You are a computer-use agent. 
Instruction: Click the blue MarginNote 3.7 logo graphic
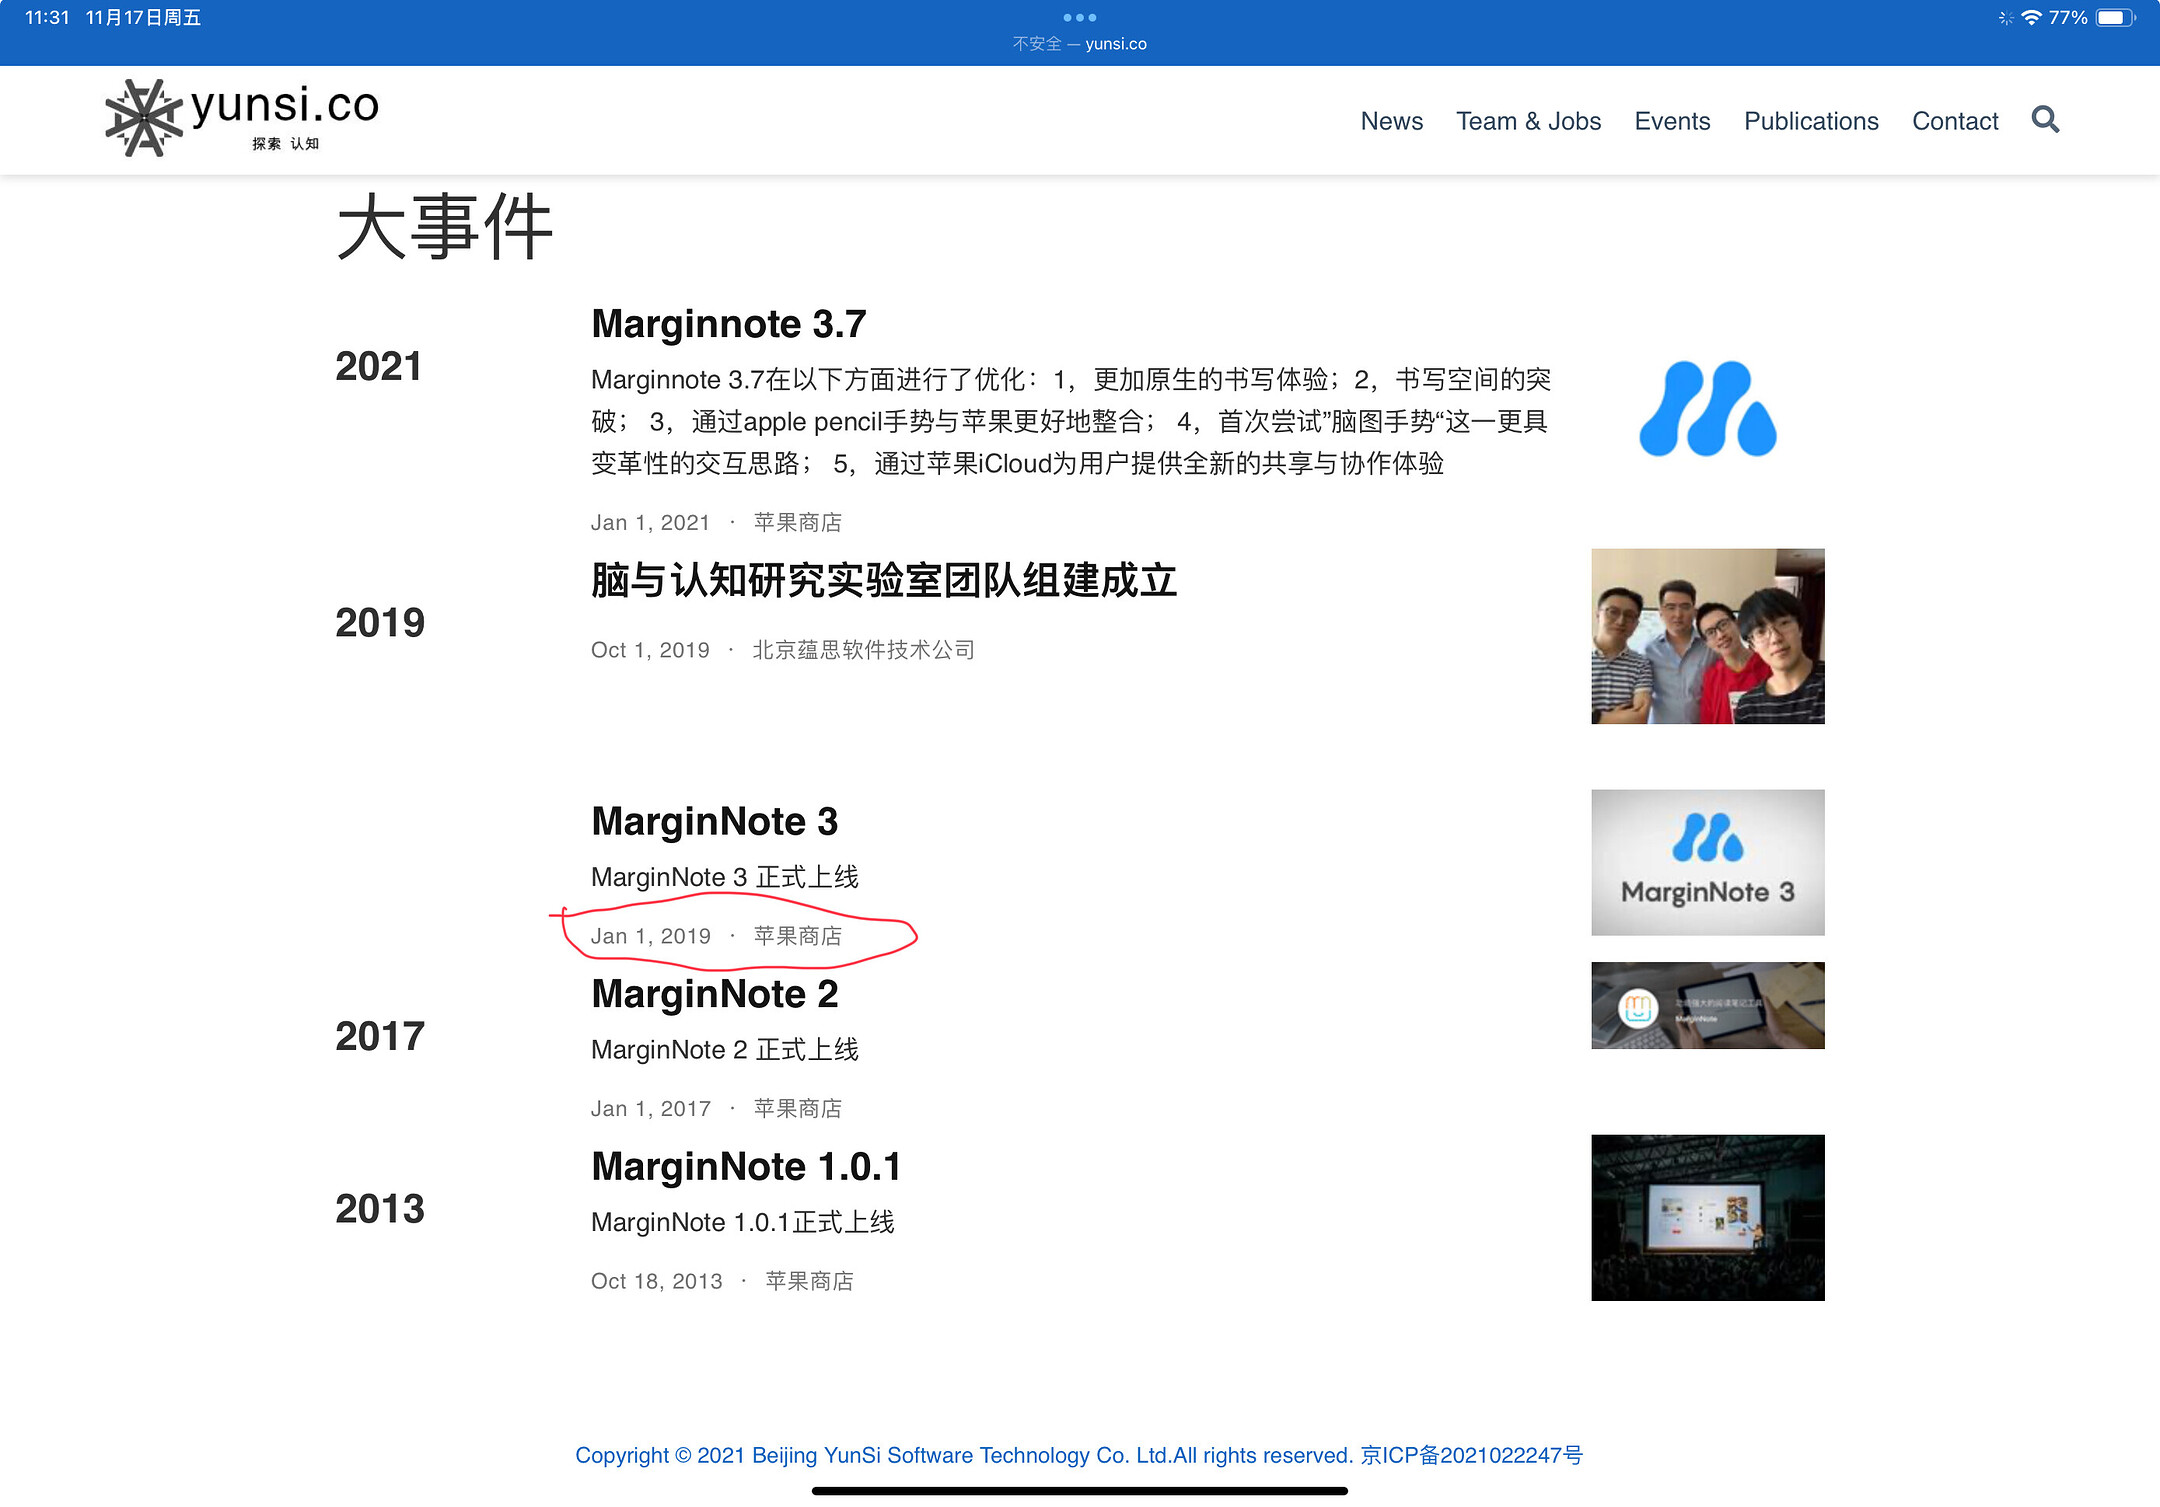(x=1707, y=410)
